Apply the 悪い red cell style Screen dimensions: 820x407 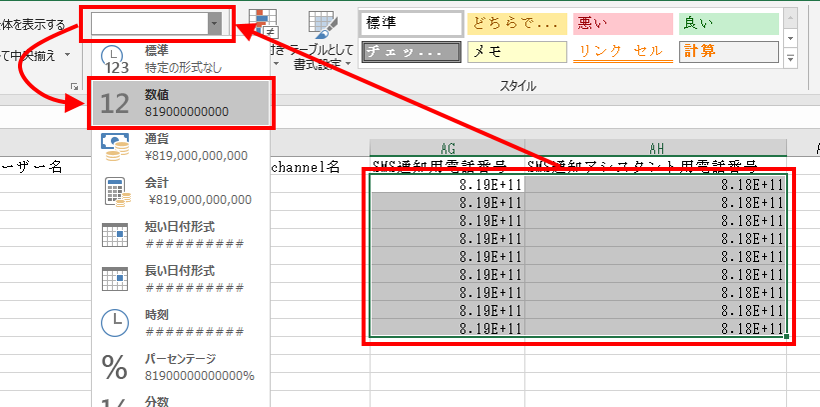621,24
